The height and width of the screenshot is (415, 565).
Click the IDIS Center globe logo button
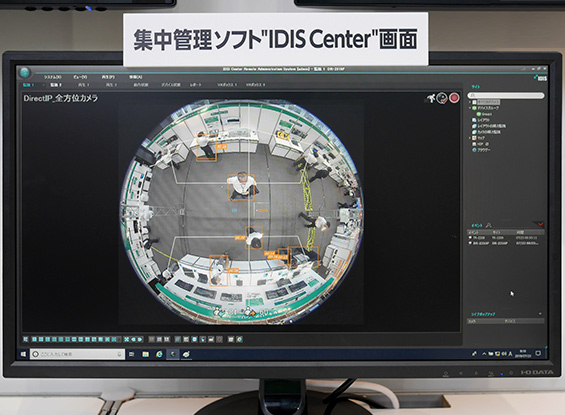(x=25, y=72)
